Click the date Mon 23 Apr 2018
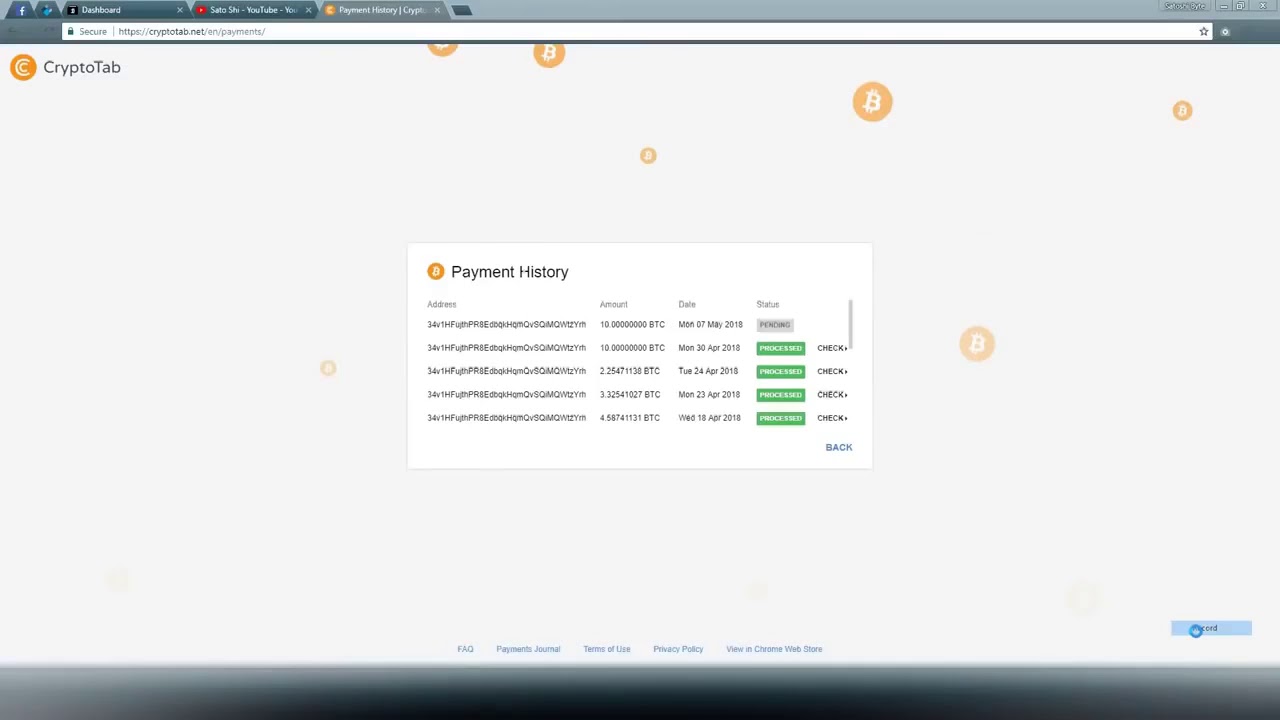The width and height of the screenshot is (1280, 720). point(709,394)
